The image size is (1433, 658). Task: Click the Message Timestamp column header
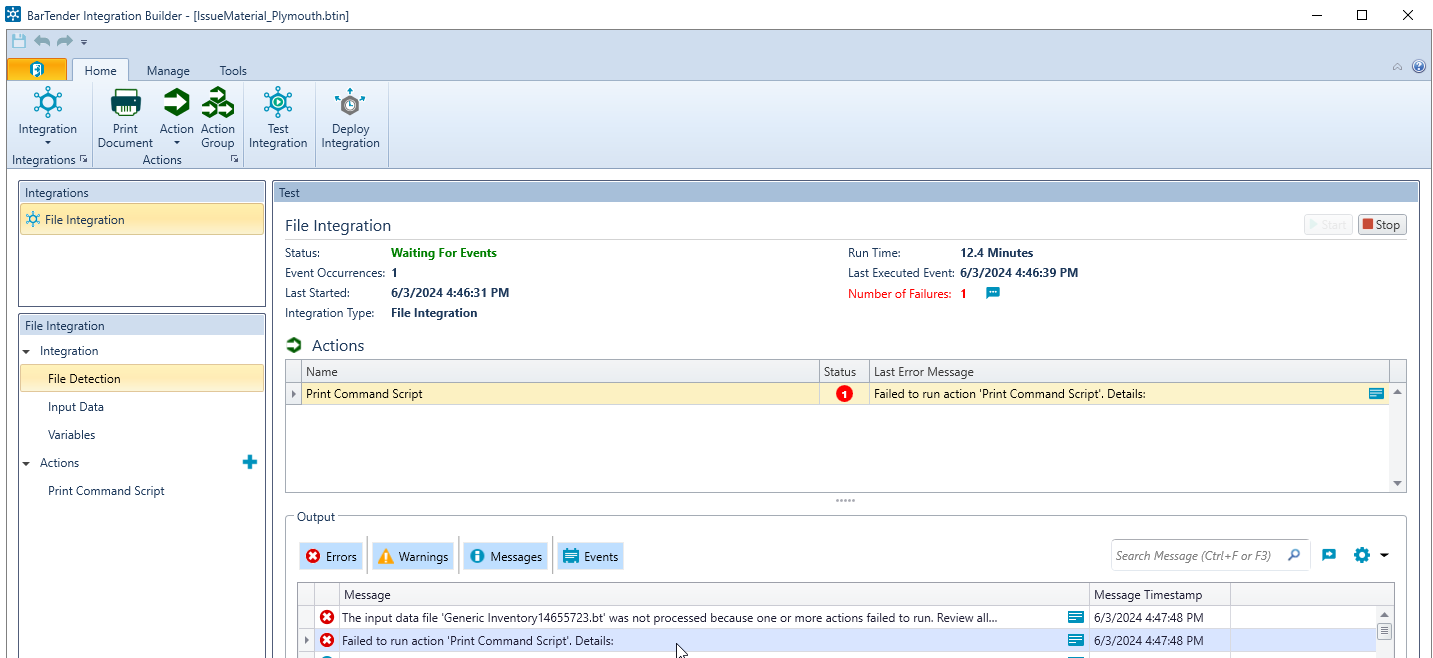point(1160,595)
